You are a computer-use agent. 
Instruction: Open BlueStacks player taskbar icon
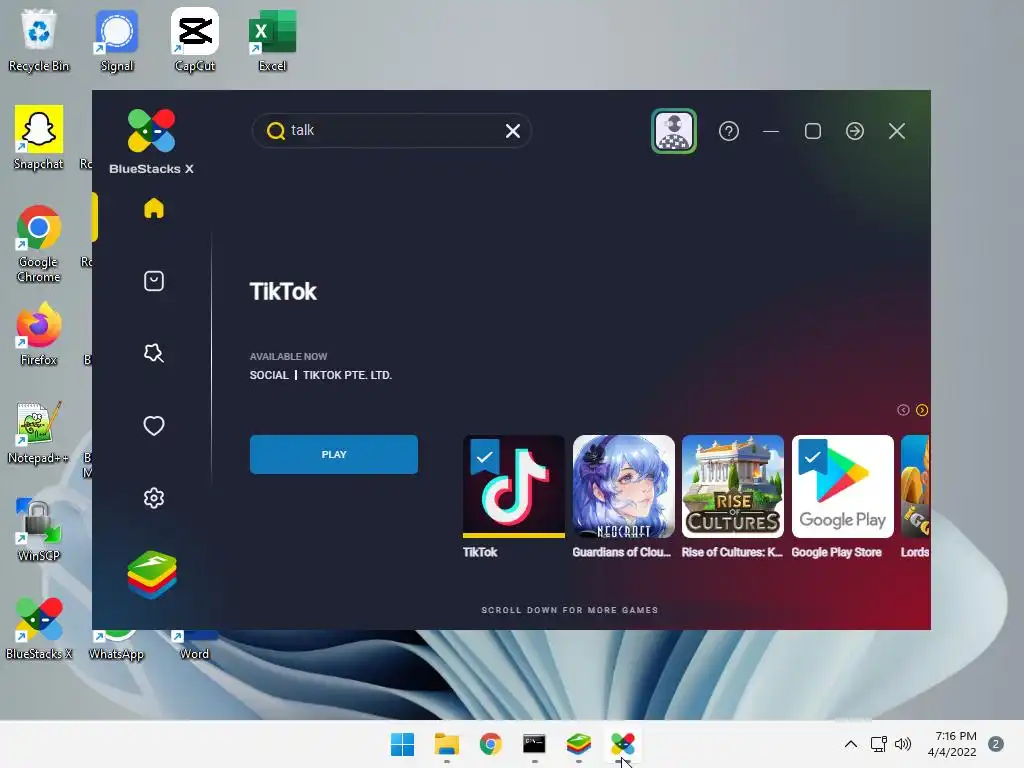click(579, 744)
